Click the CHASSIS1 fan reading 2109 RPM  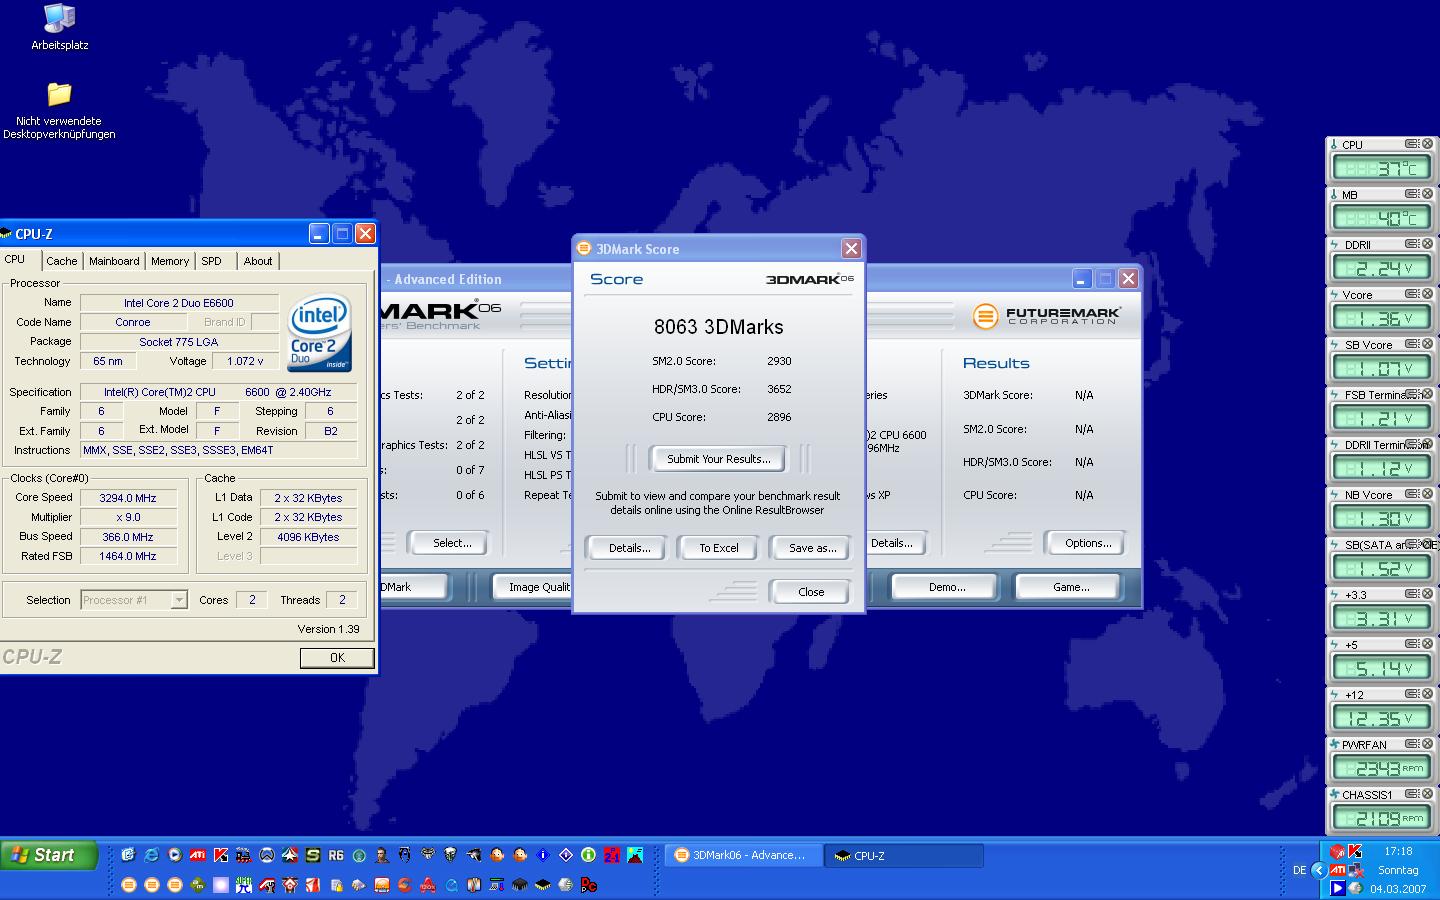pyautogui.click(x=1381, y=818)
